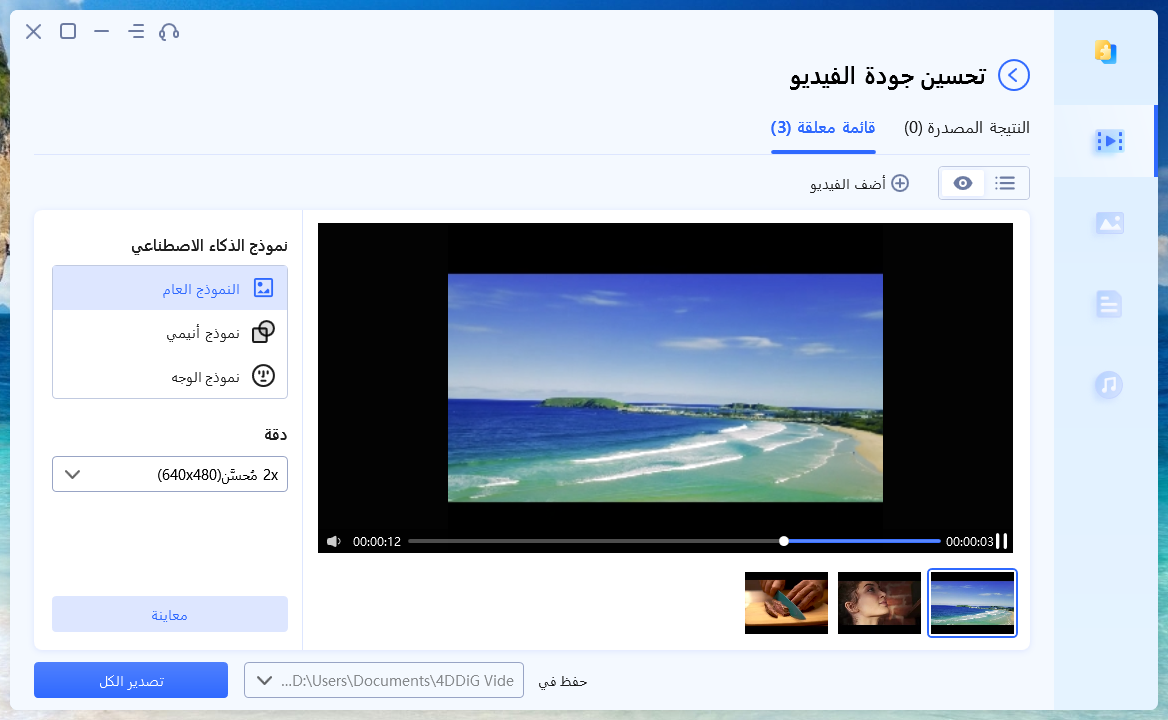Open the audio repair sidebar icon
This screenshot has width=1168, height=720.
coord(1109,385)
